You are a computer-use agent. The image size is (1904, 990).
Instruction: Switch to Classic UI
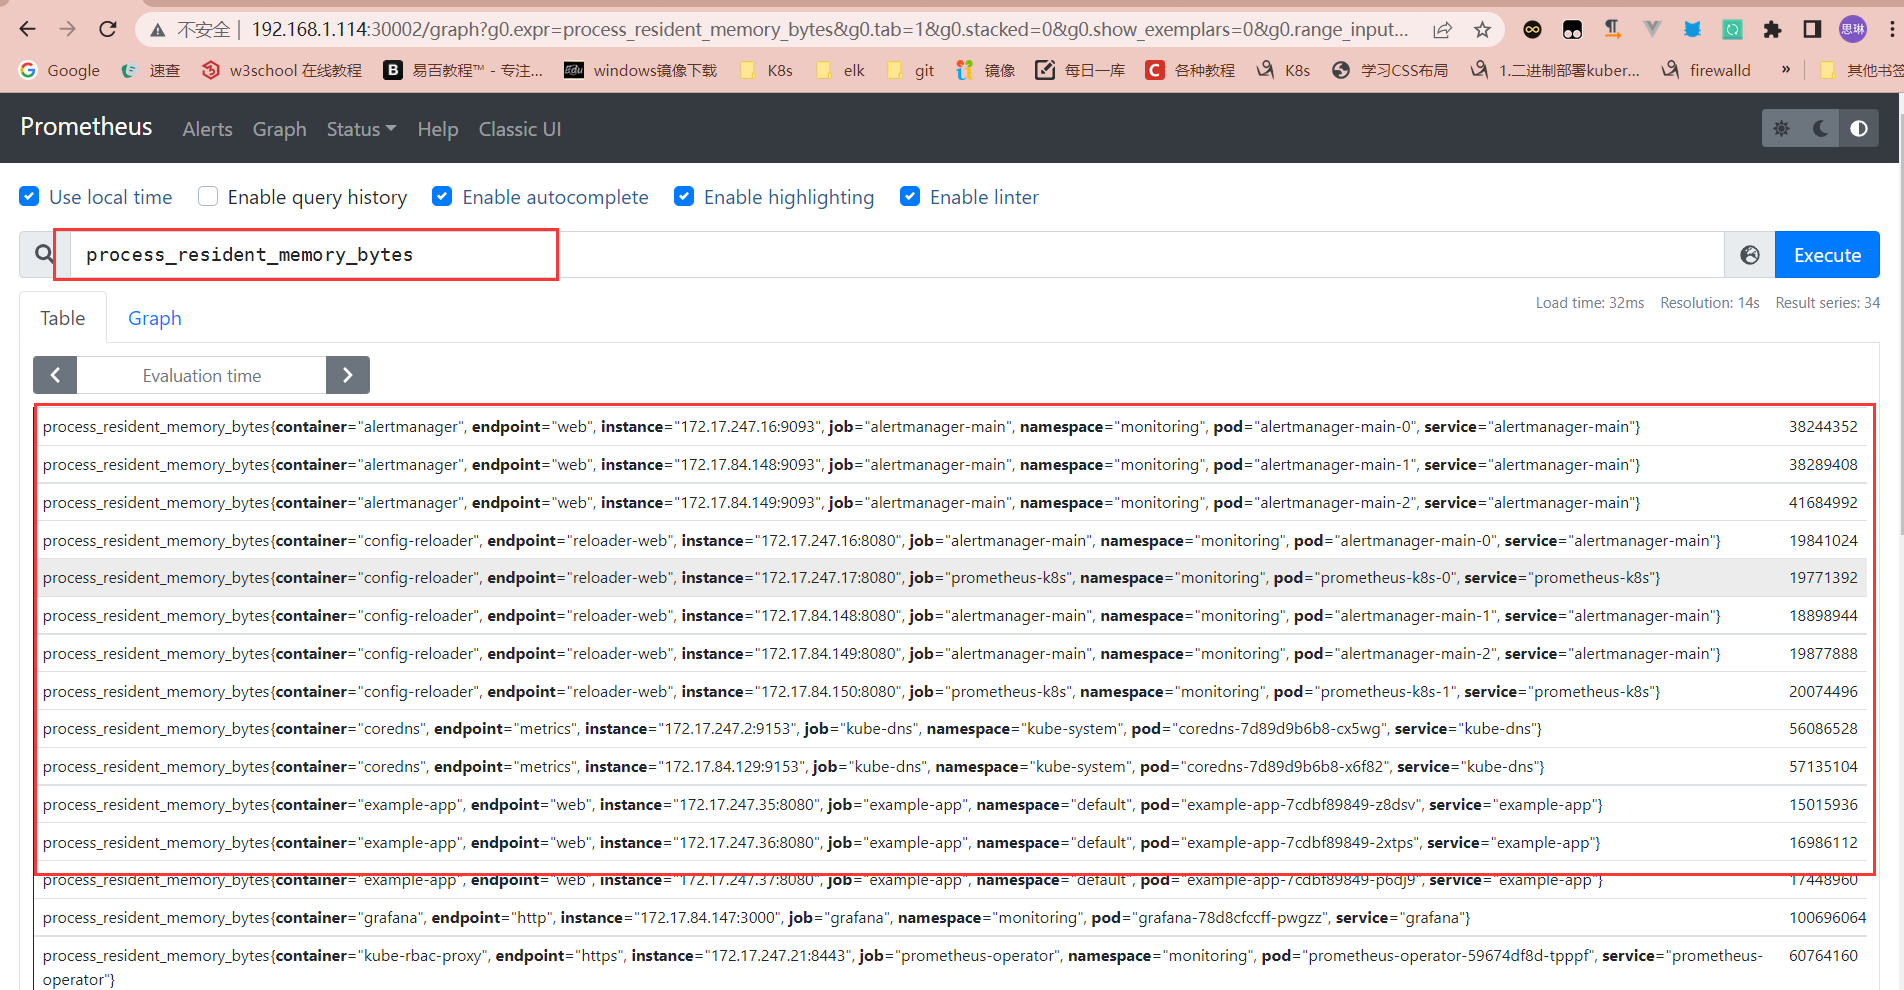pyautogui.click(x=520, y=129)
